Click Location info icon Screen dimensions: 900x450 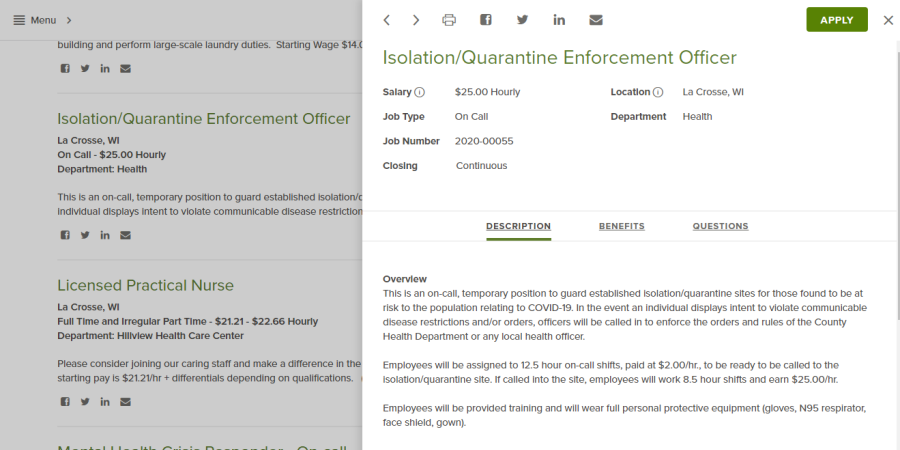[658, 92]
